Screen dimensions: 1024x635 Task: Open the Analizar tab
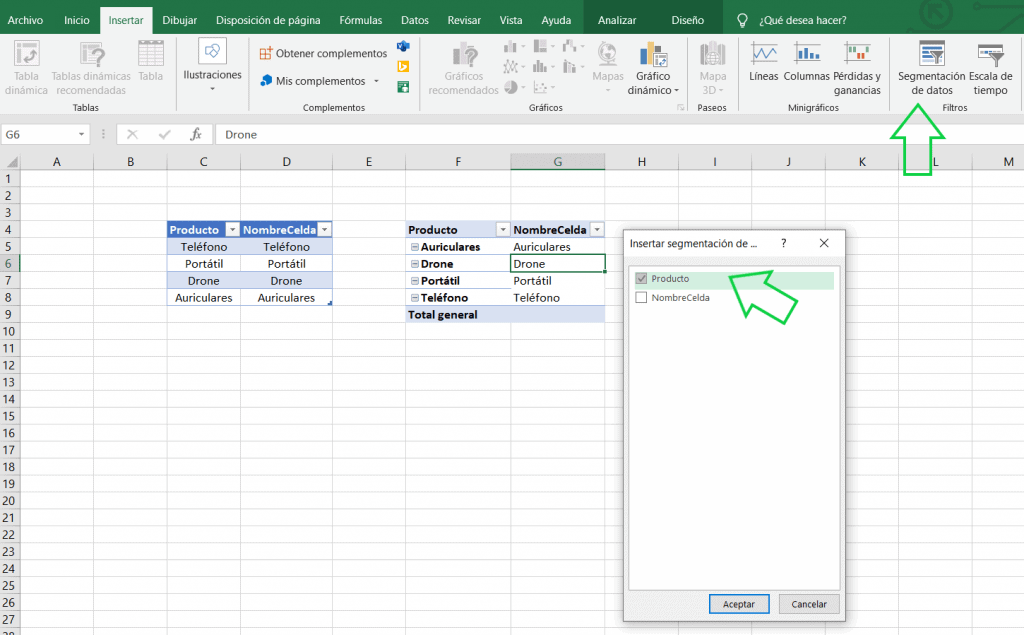coord(616,20)
